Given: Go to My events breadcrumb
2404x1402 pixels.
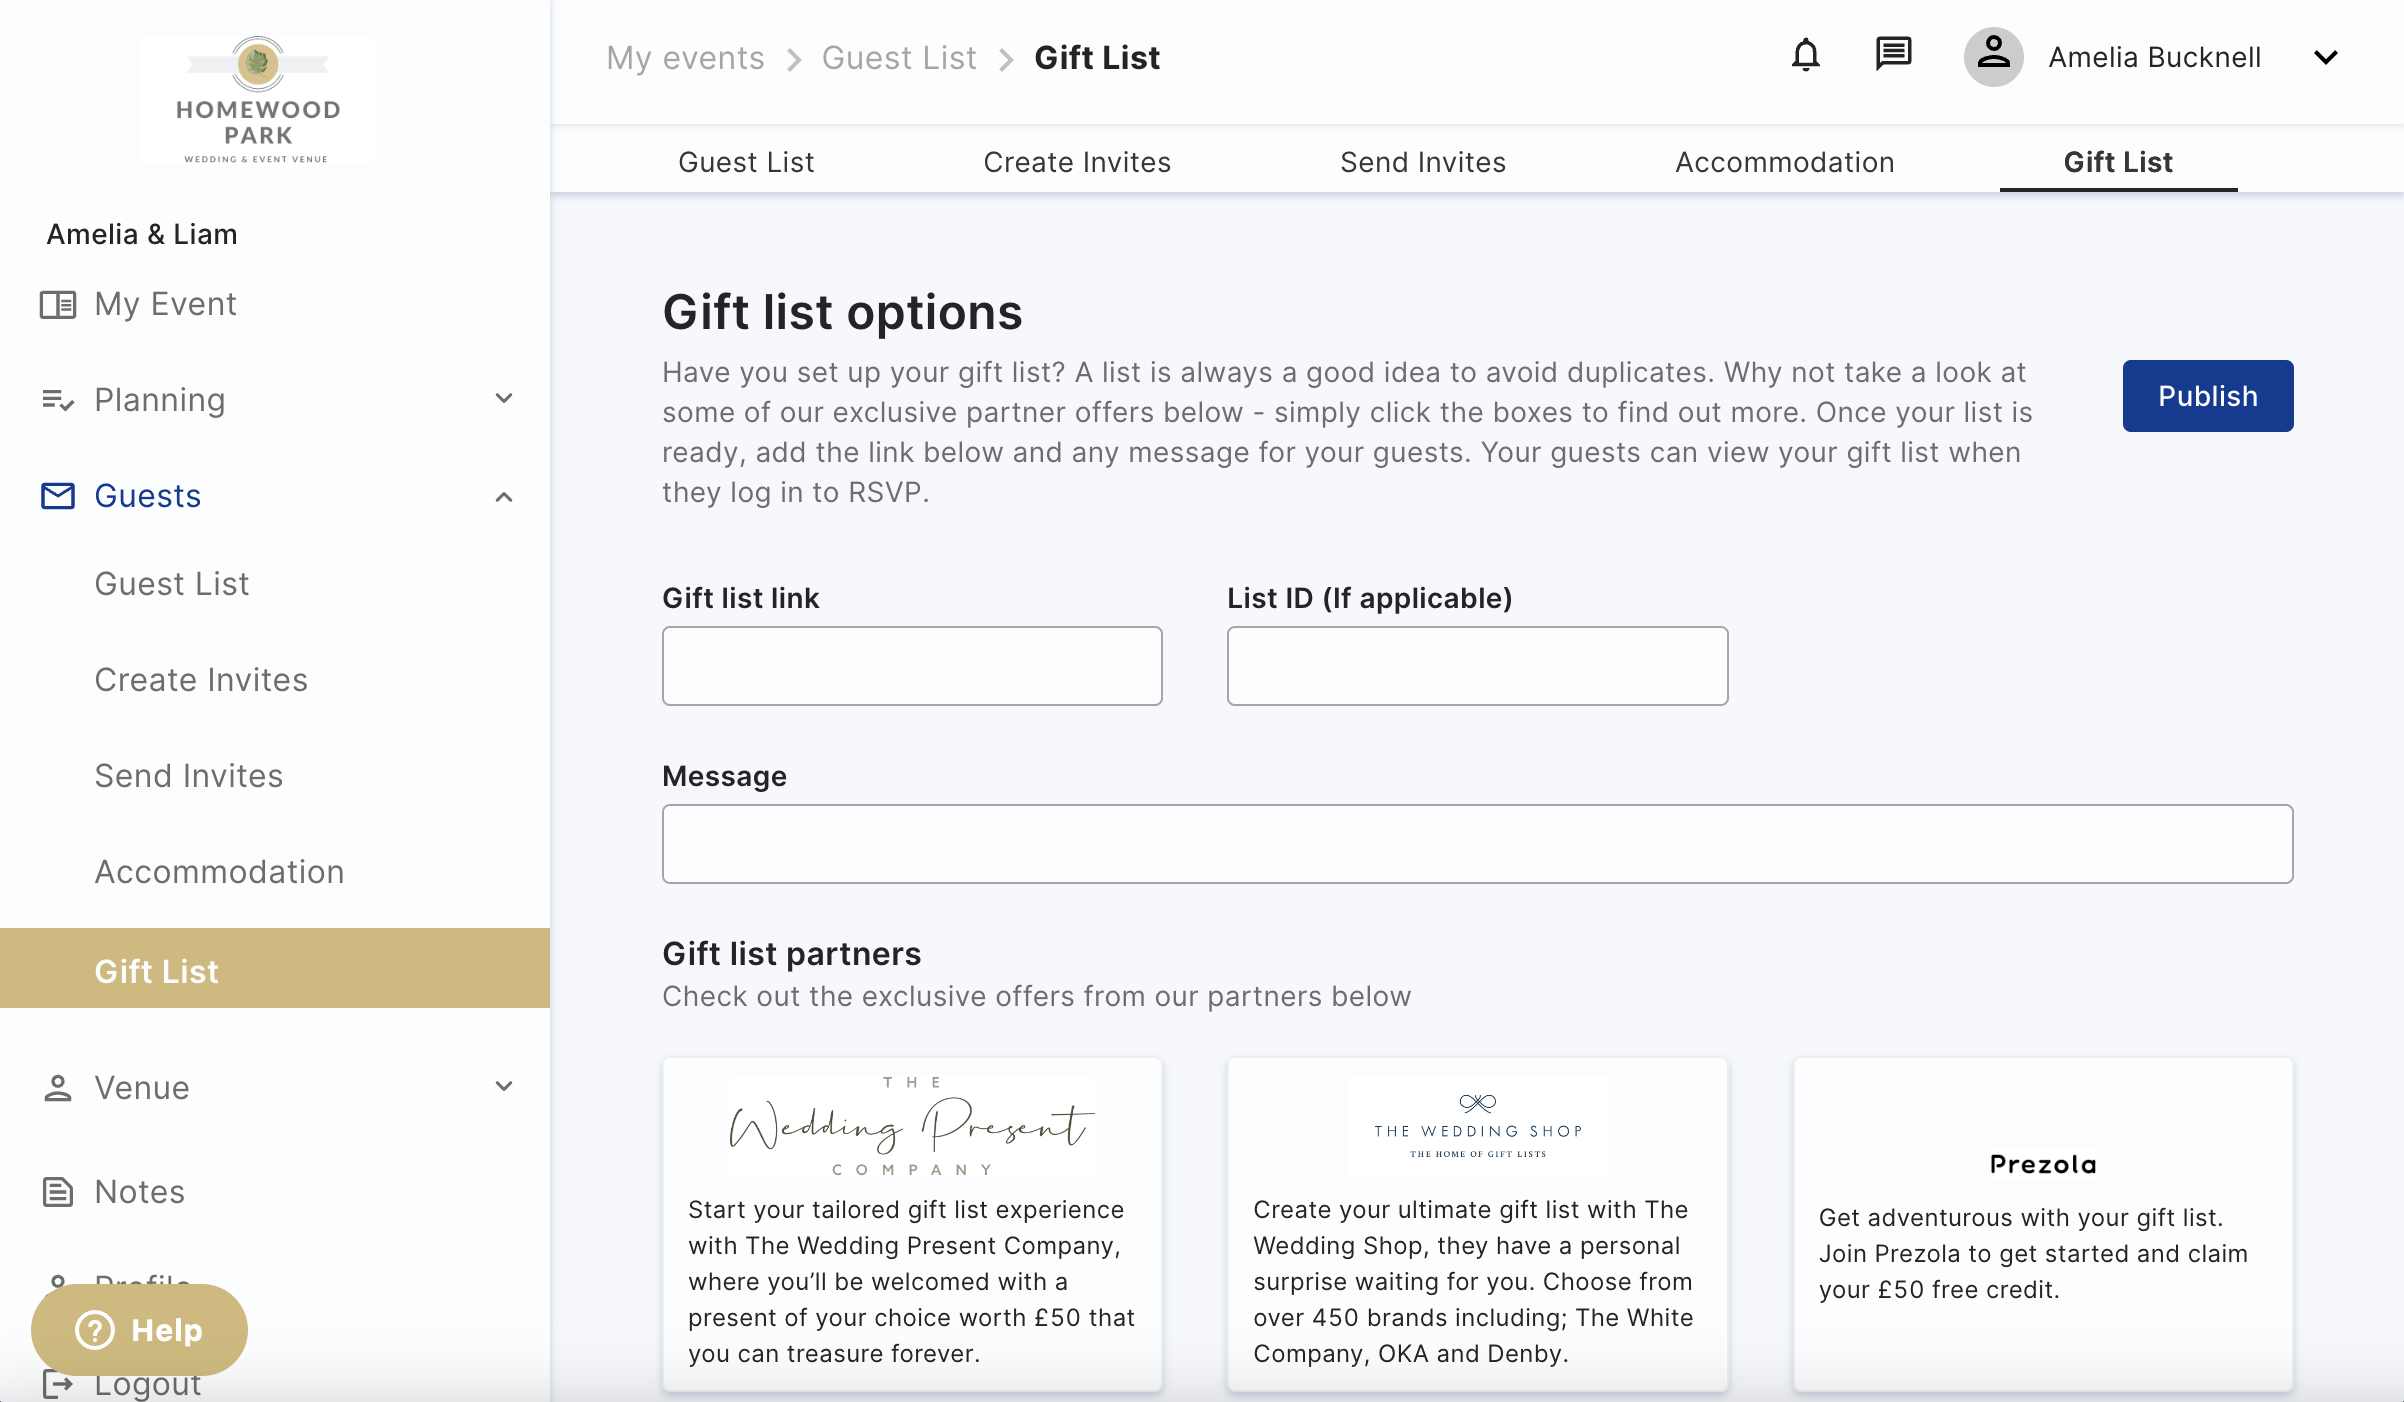Looking at the screenshot, I should click(685, 58).
